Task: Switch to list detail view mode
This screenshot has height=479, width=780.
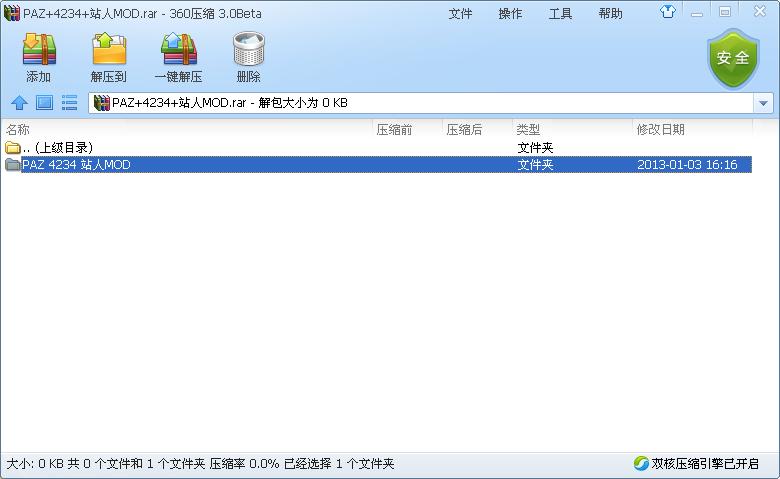Action: [x=69, y=103]
